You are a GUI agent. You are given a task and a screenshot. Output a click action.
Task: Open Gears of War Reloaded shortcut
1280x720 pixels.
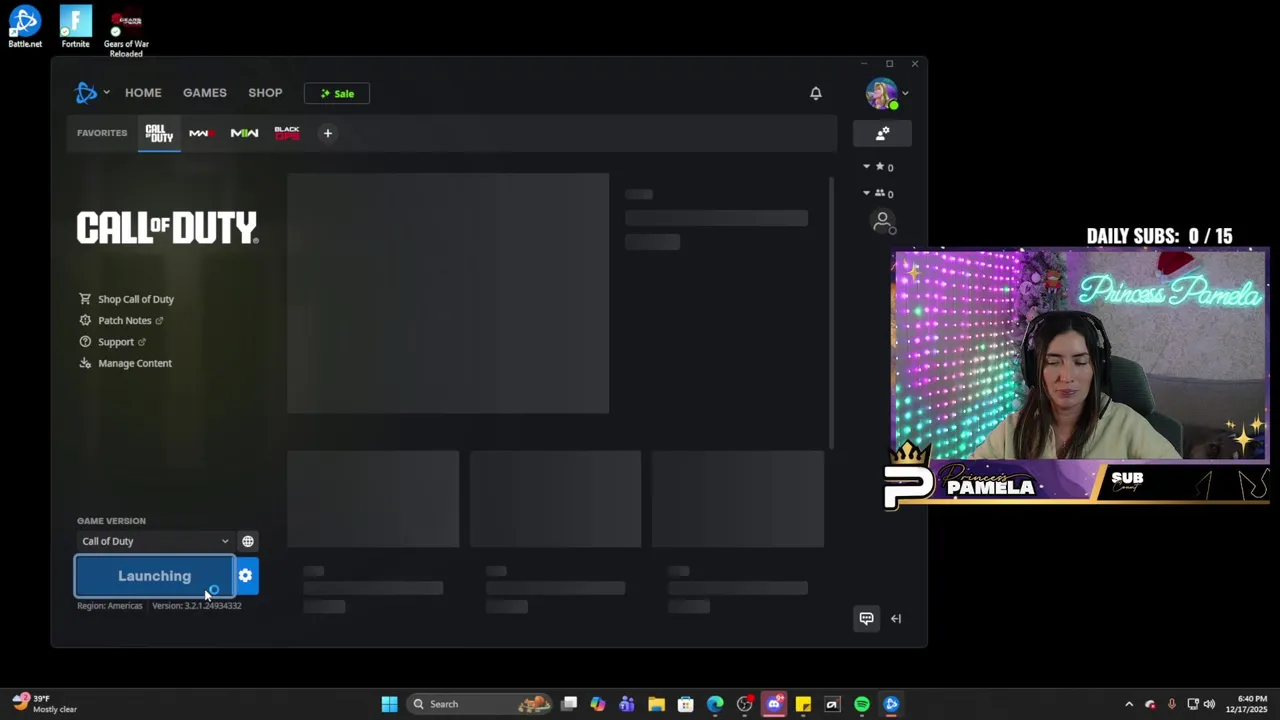tap(126, 33)
